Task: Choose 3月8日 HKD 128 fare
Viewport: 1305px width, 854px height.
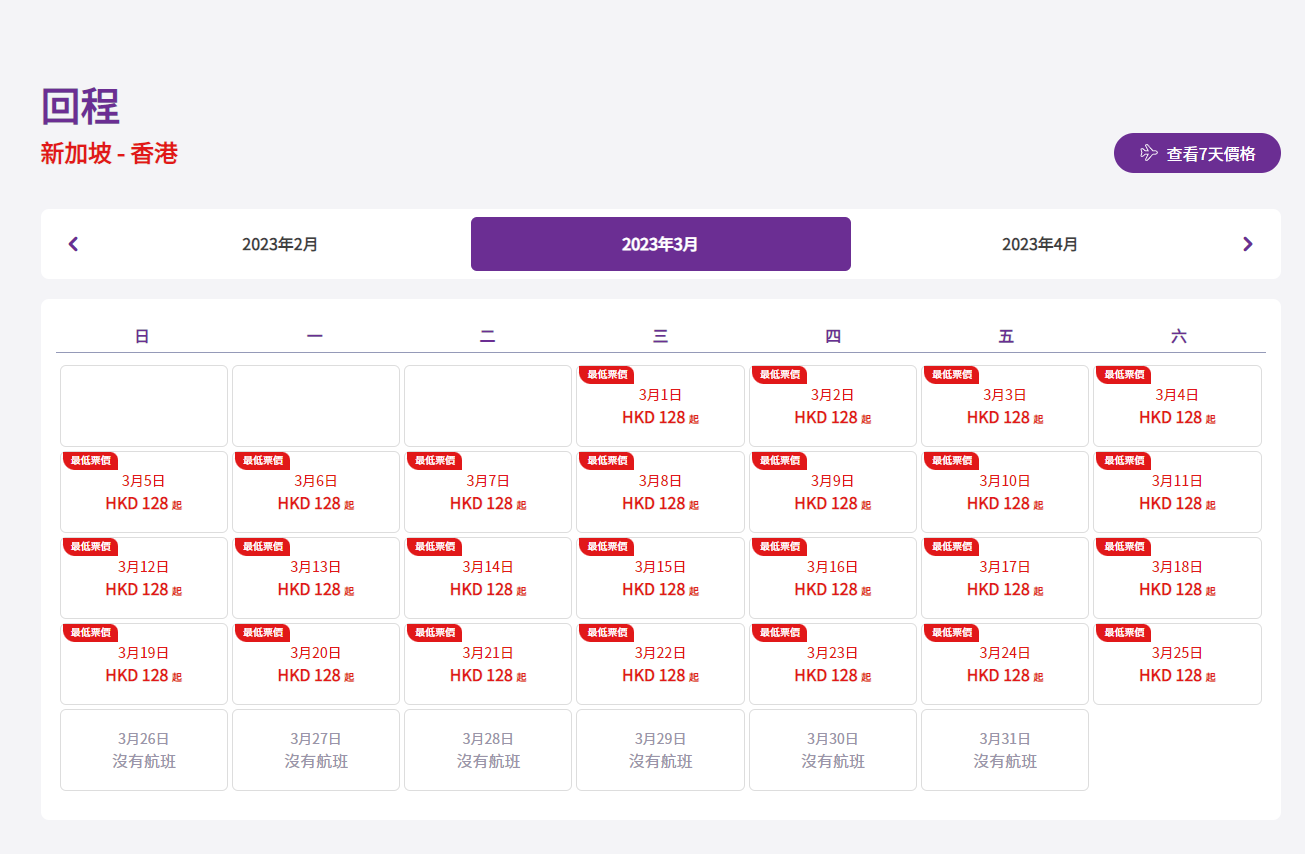Action: 660,493
